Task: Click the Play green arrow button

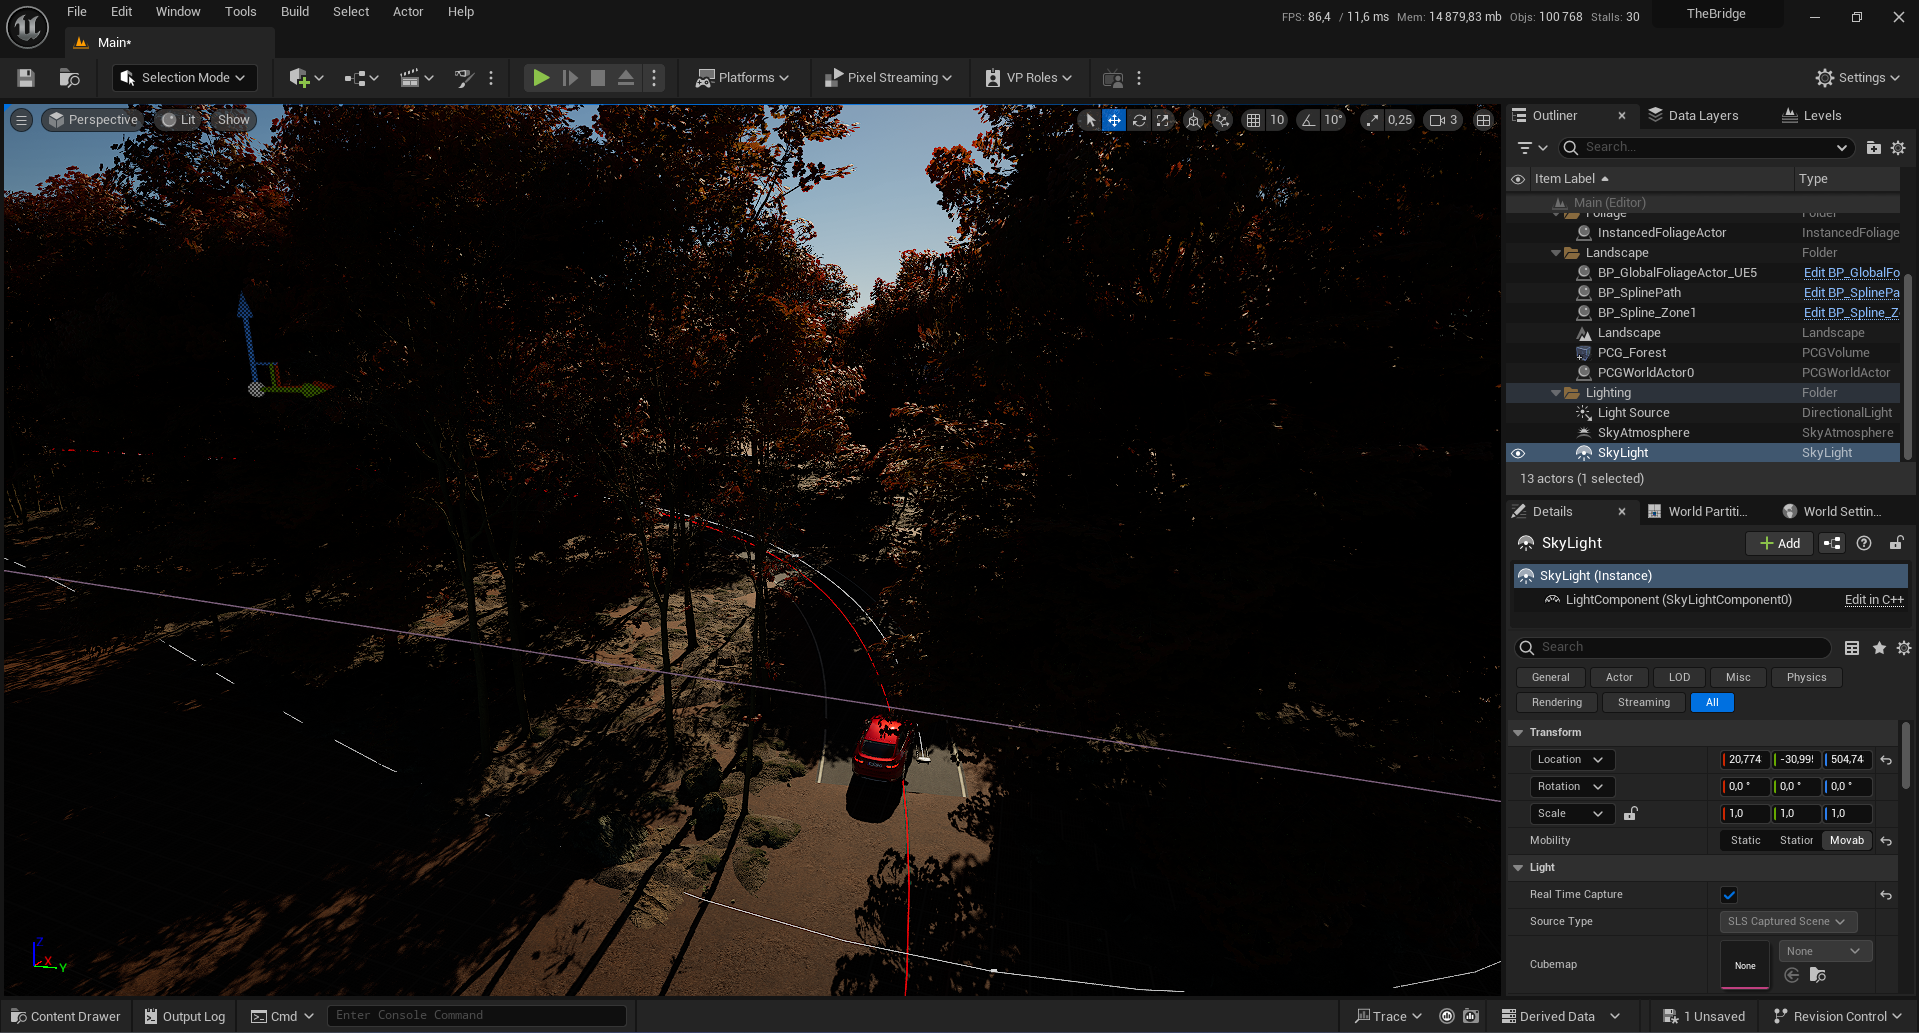Action: [540, 78]
